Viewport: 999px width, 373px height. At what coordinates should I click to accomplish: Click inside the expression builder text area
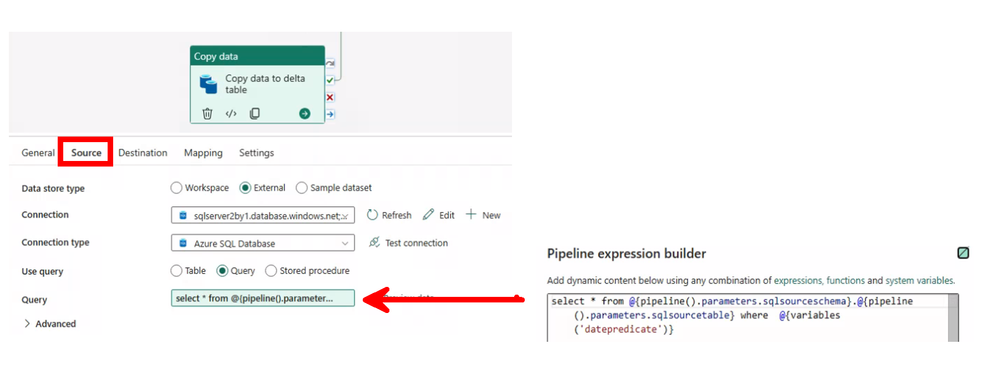[747, 318]
